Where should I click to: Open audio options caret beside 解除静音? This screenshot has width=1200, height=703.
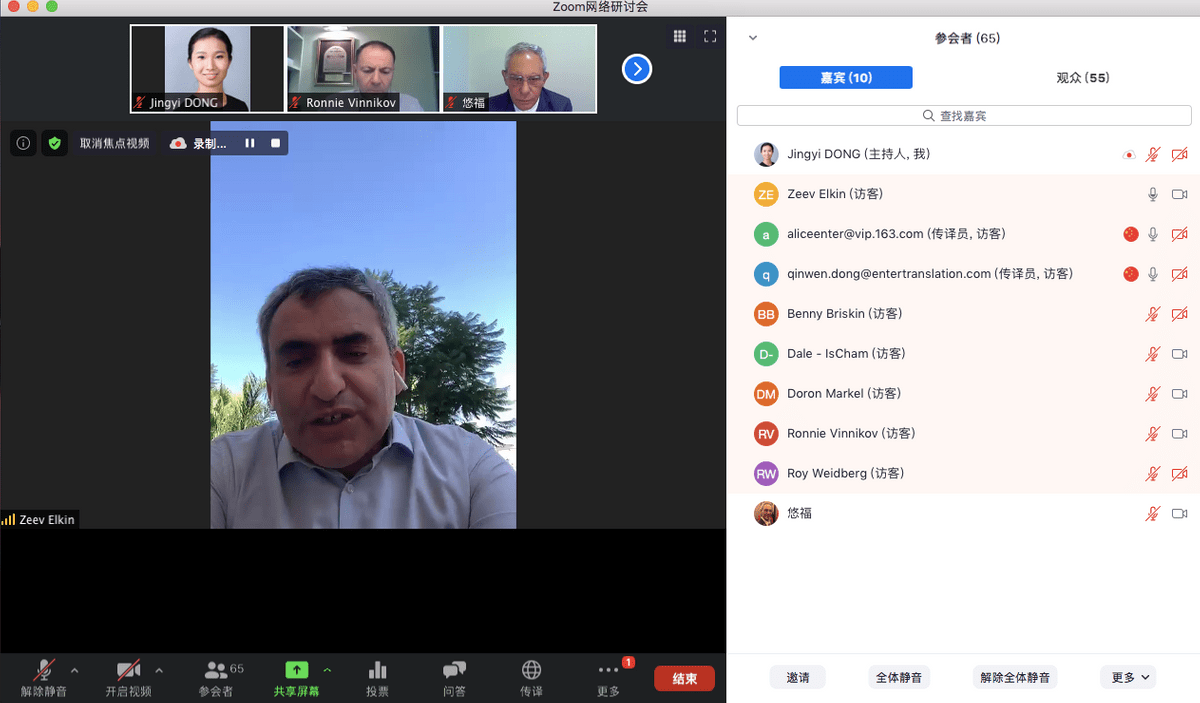(74, 670)
